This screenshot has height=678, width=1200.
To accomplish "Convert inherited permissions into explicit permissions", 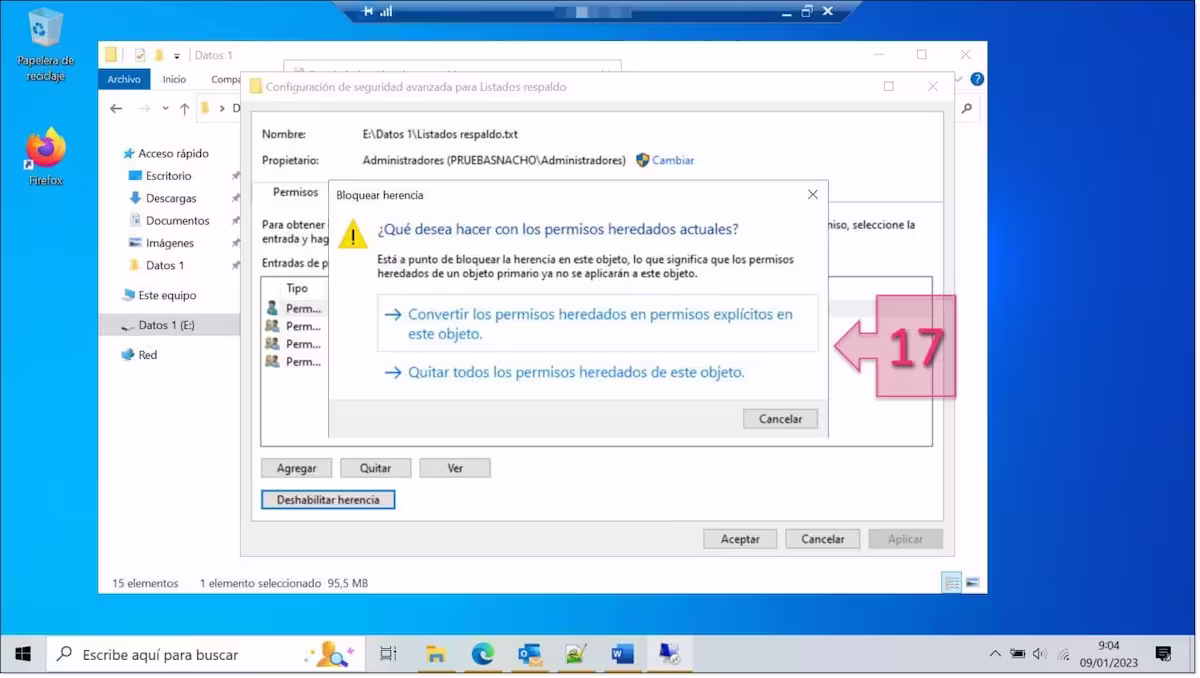I will pyautogui.click(x=597, y=323).
